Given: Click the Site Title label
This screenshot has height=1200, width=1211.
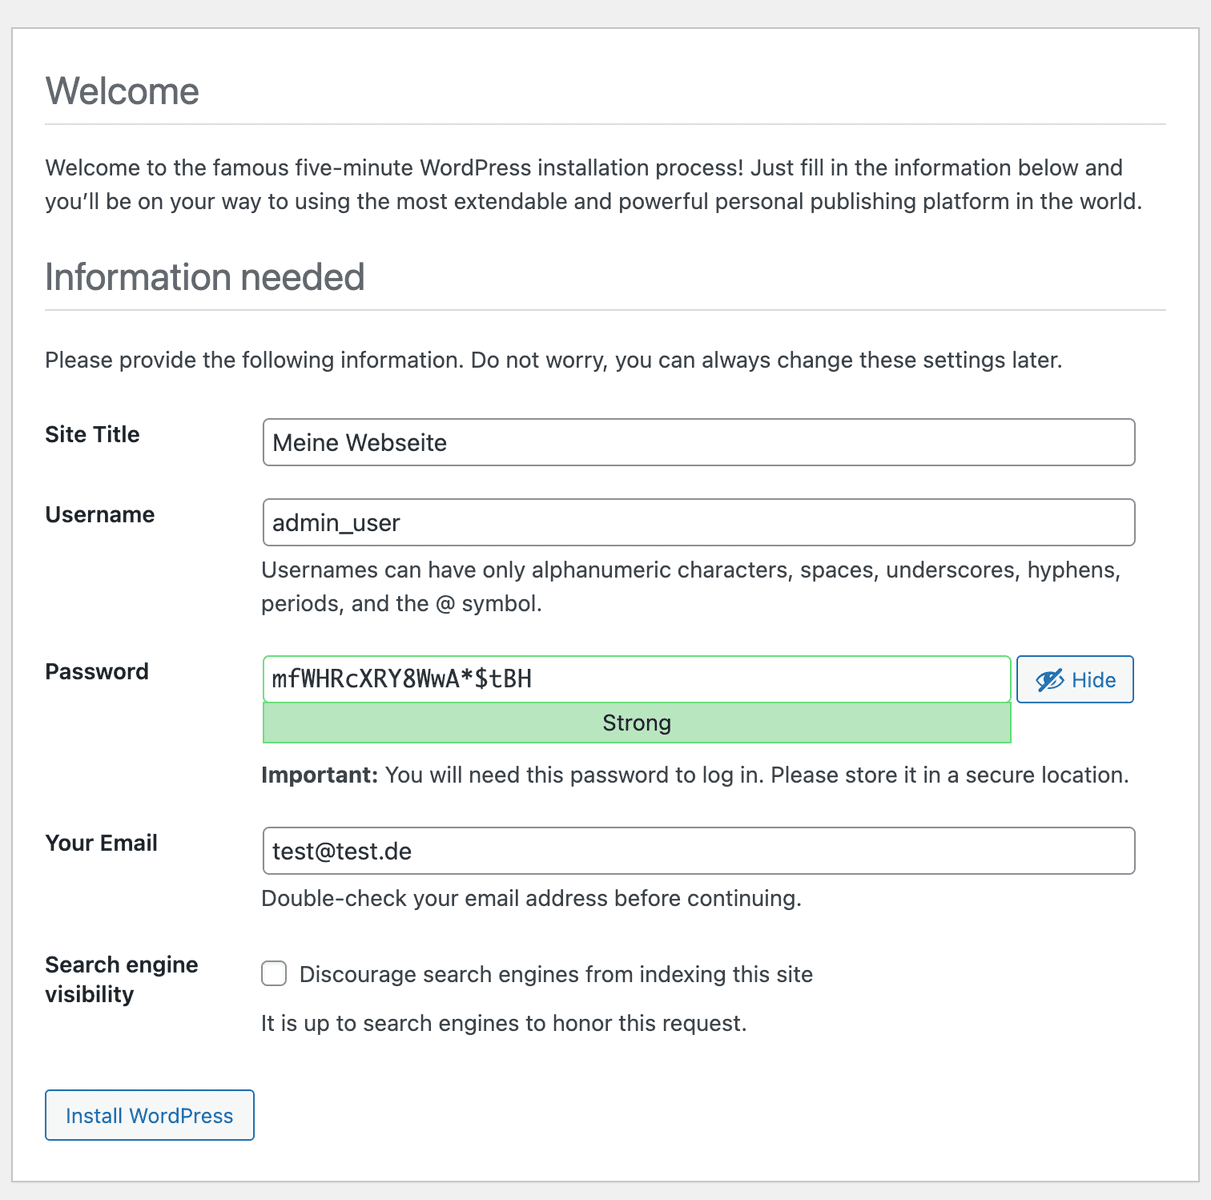Looking at the screenshot, I should [x=92, y=434].
